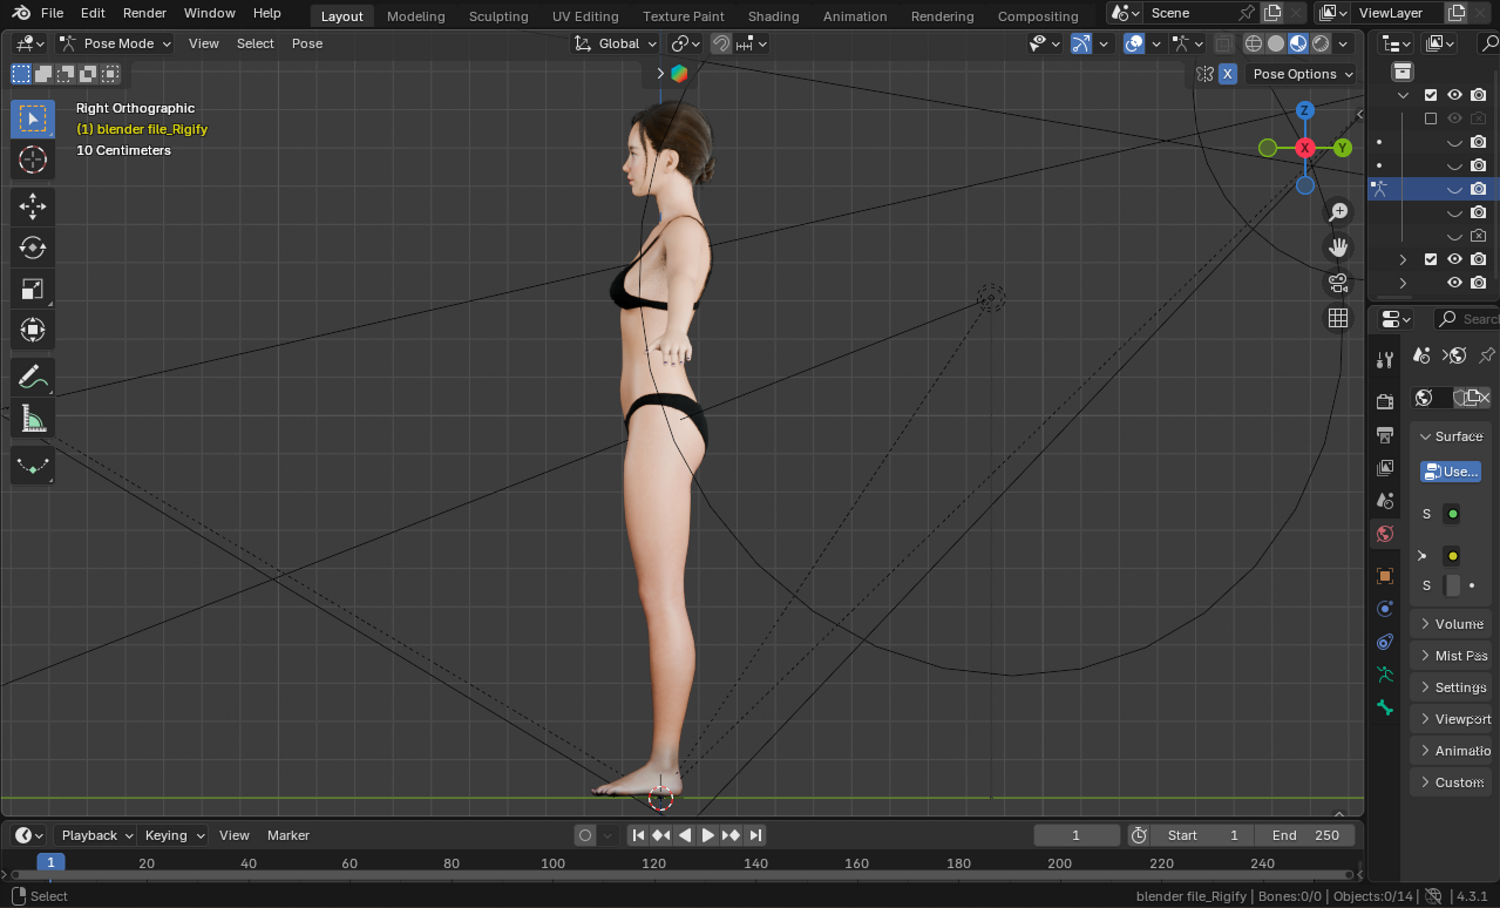Click the viewport zoom magnifier icon
This screenshot has height=908, width=1500.
pos(1338,212)
